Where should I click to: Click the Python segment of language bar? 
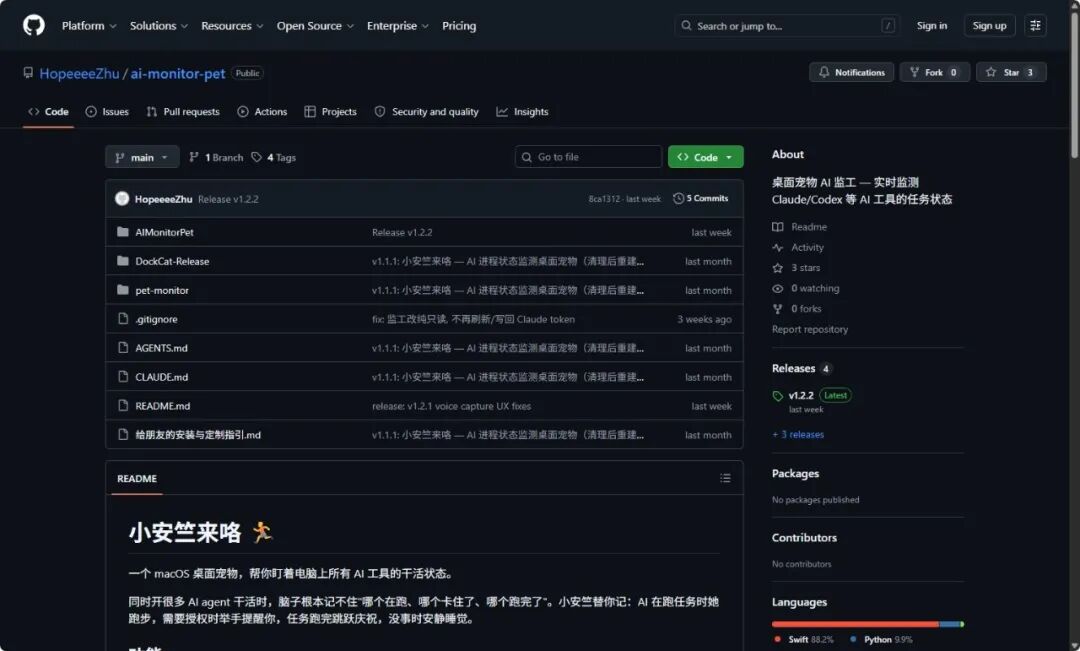(949, 624)
